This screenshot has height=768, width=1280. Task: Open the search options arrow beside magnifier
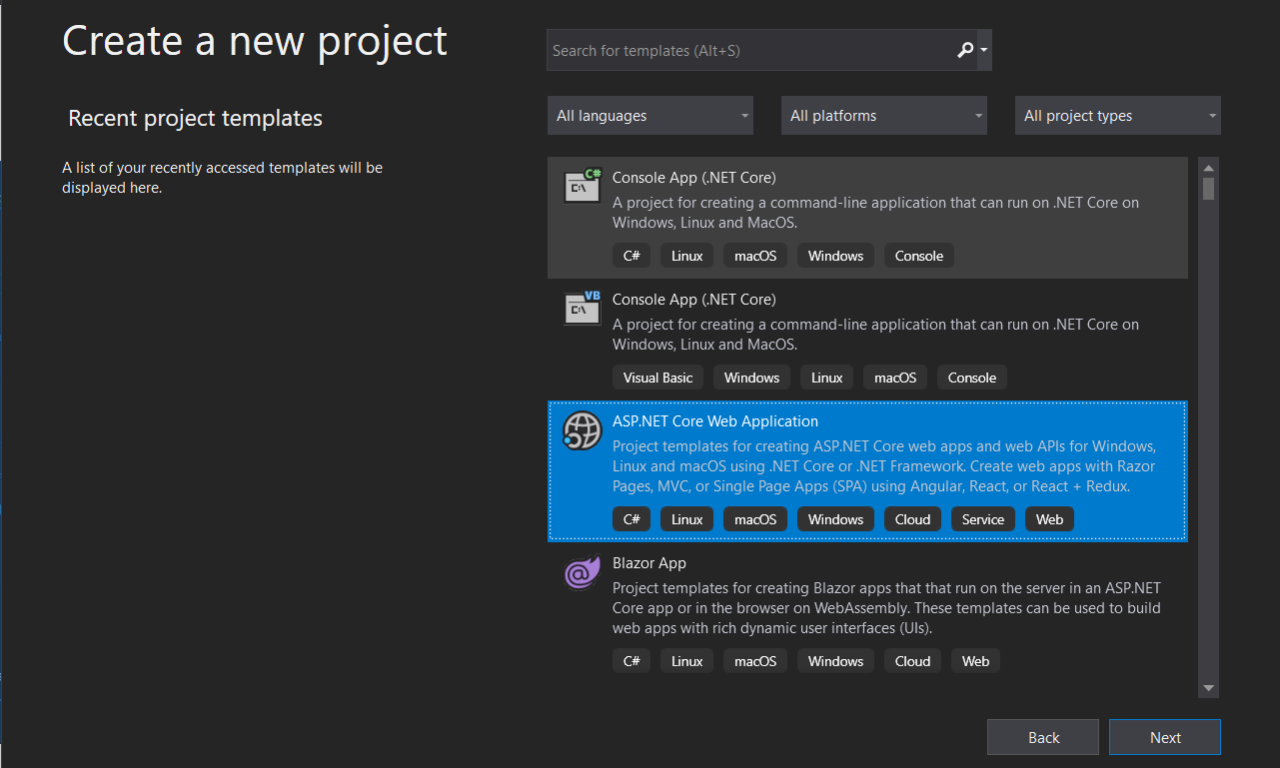[984, 50]
